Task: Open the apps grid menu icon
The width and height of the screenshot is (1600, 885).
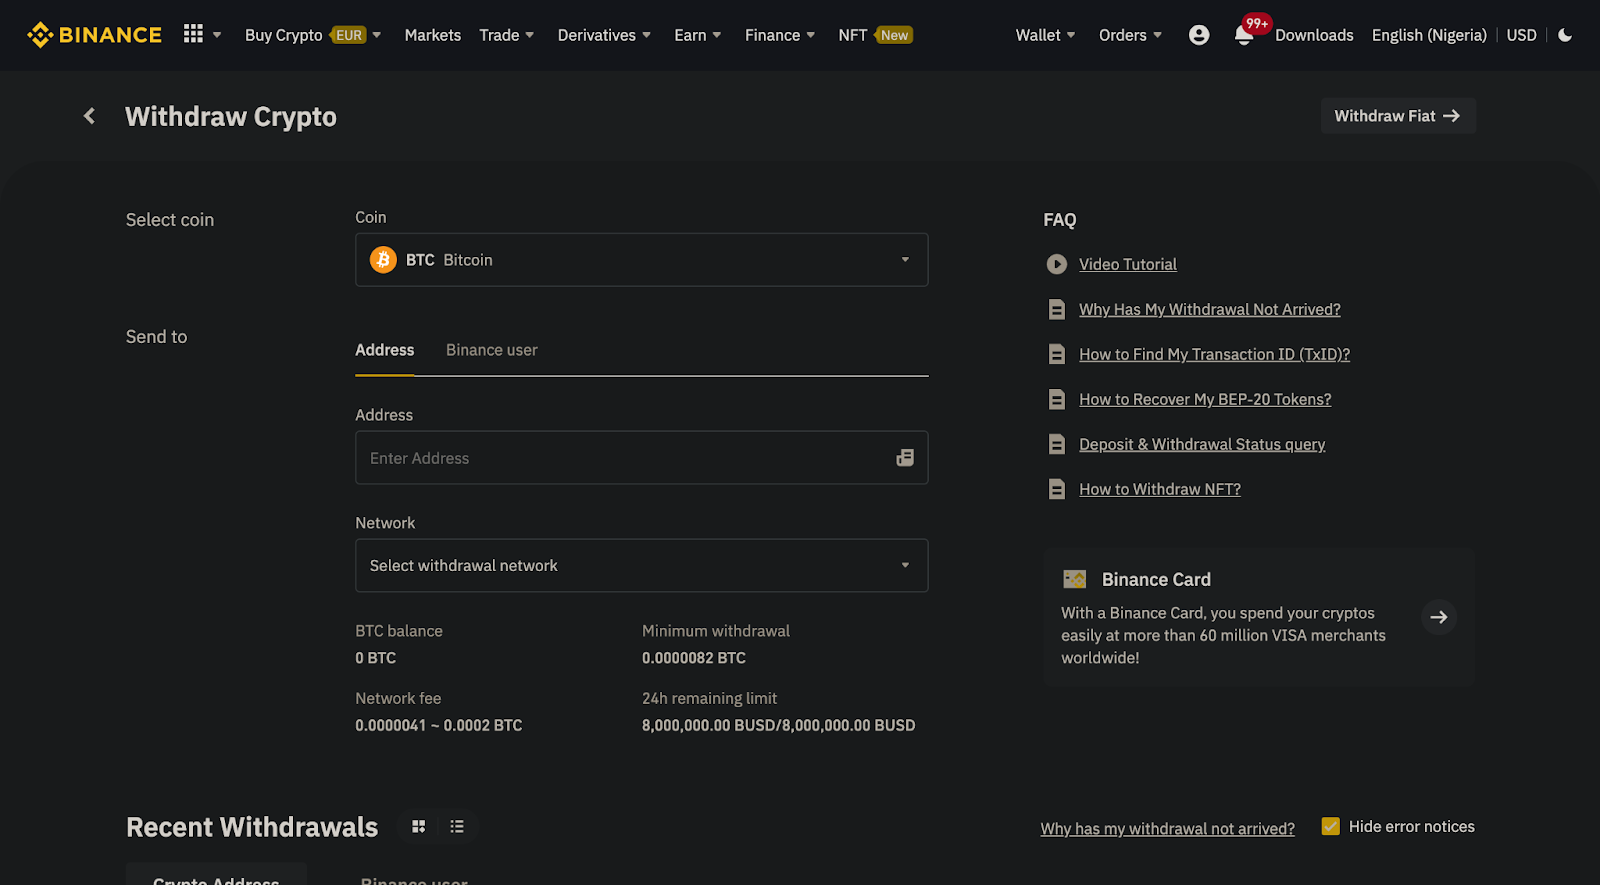Action: pos(193,34)
